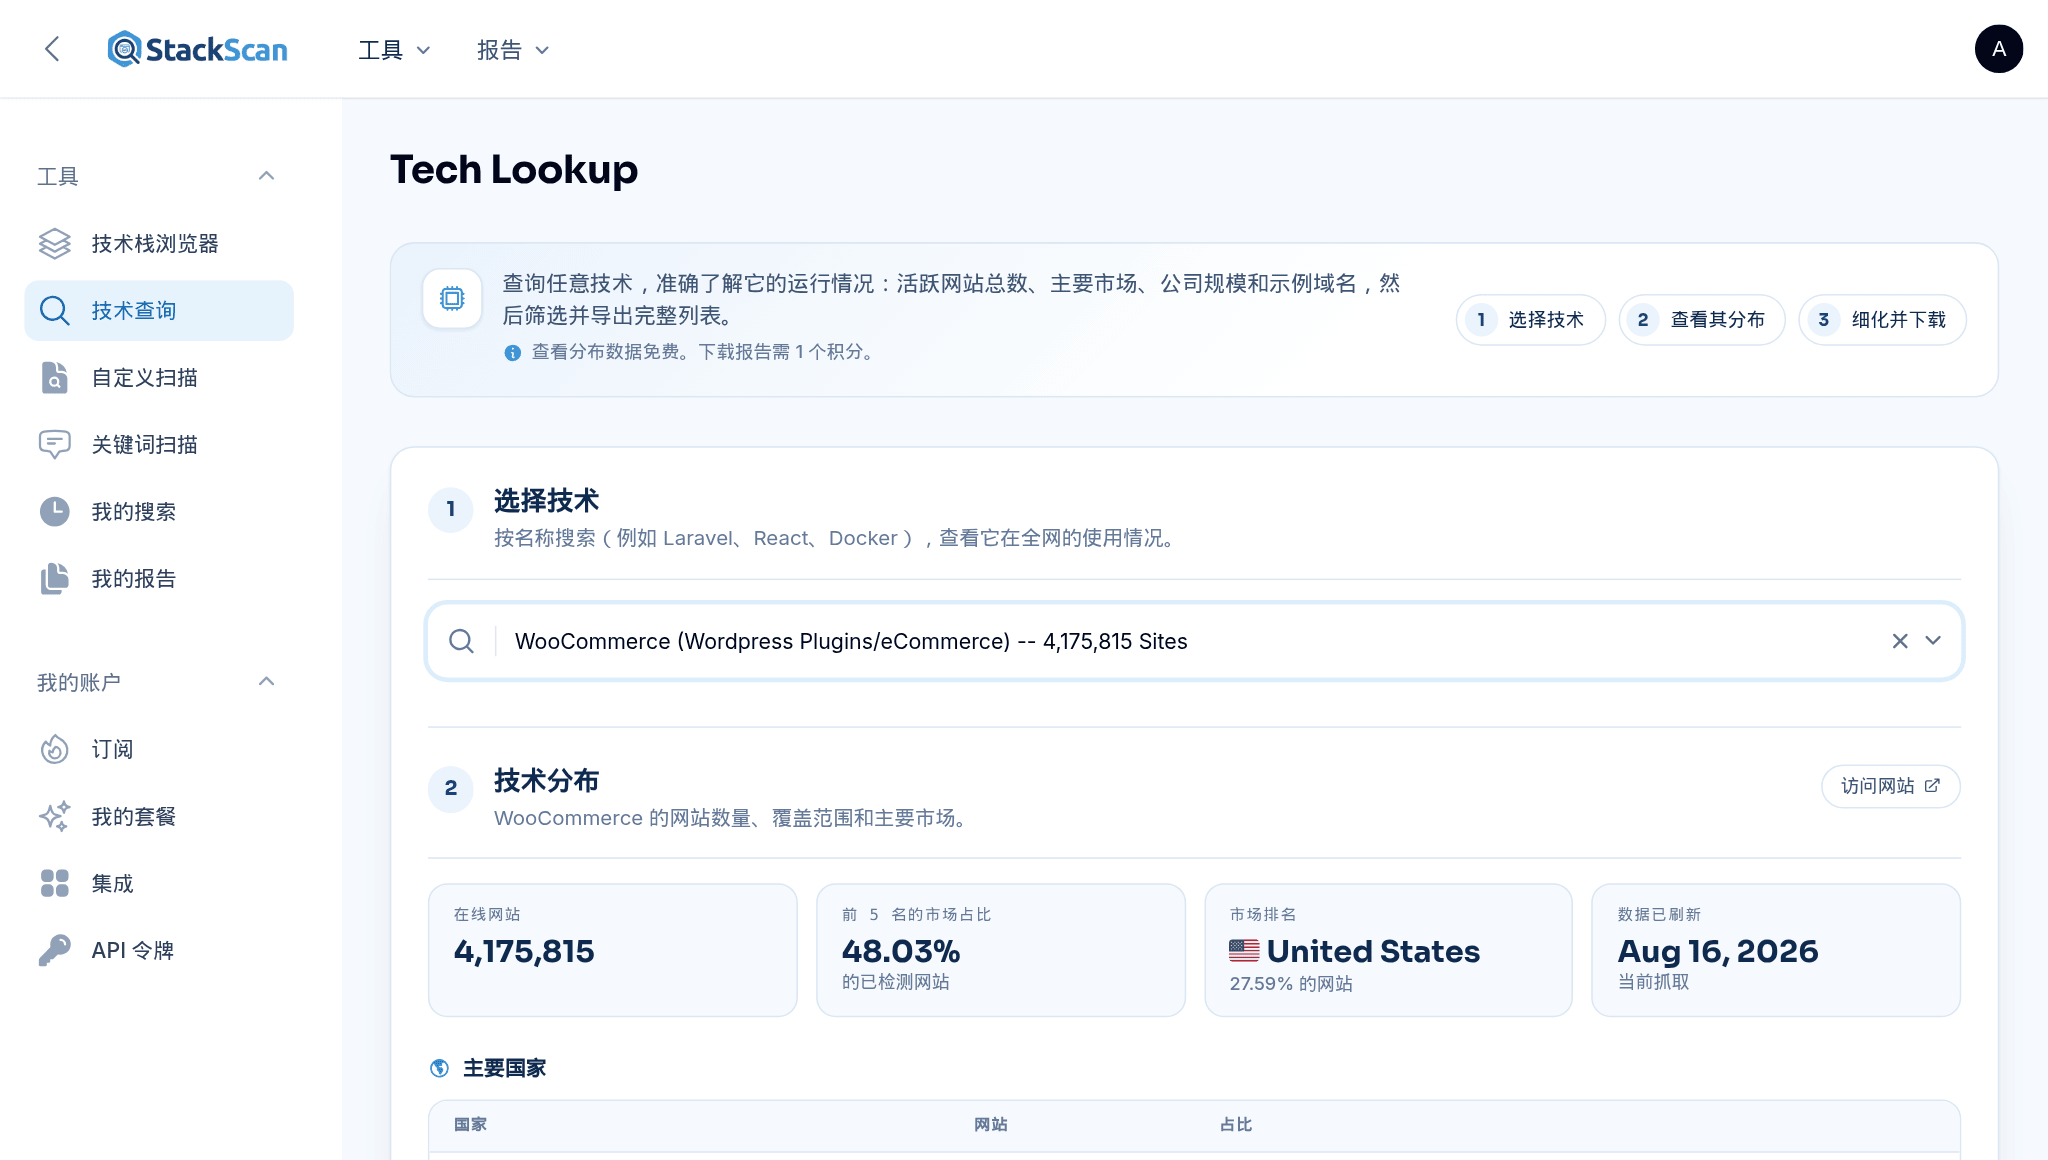Click step 2 查看其分布 pill
The image size is (2048, 1160).
pyautogui.click(x=1701, y=320)
